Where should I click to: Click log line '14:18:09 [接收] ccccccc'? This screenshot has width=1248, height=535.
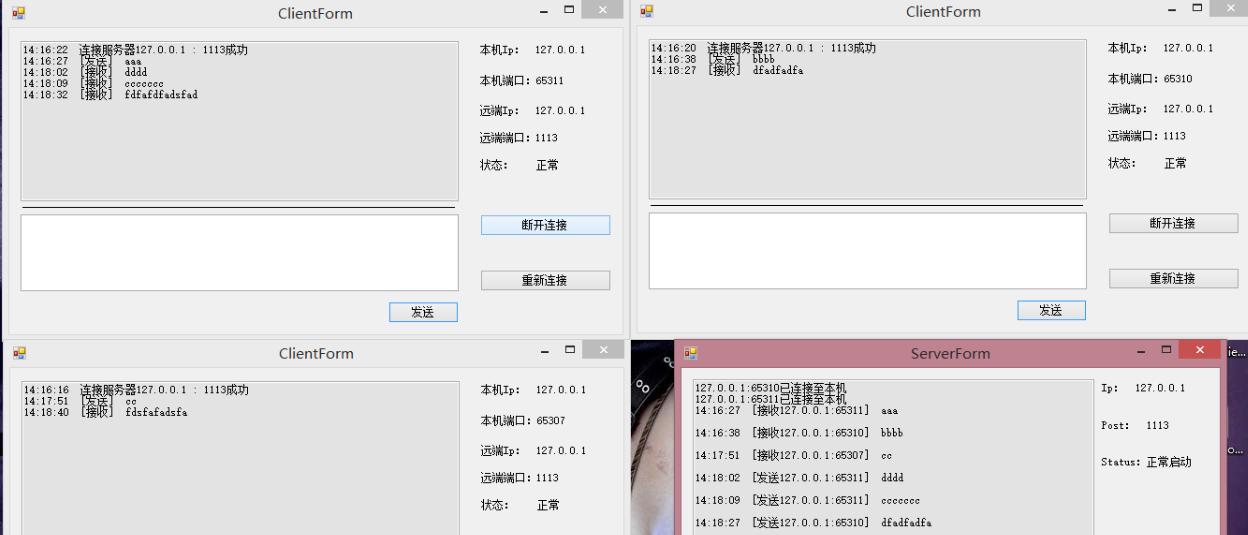point(93,84)
